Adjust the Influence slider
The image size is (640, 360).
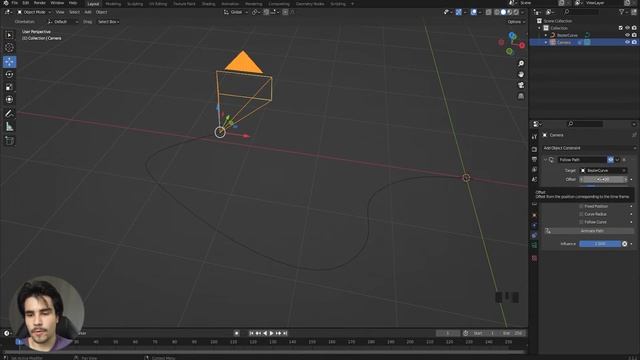click(x=600, y=244)
